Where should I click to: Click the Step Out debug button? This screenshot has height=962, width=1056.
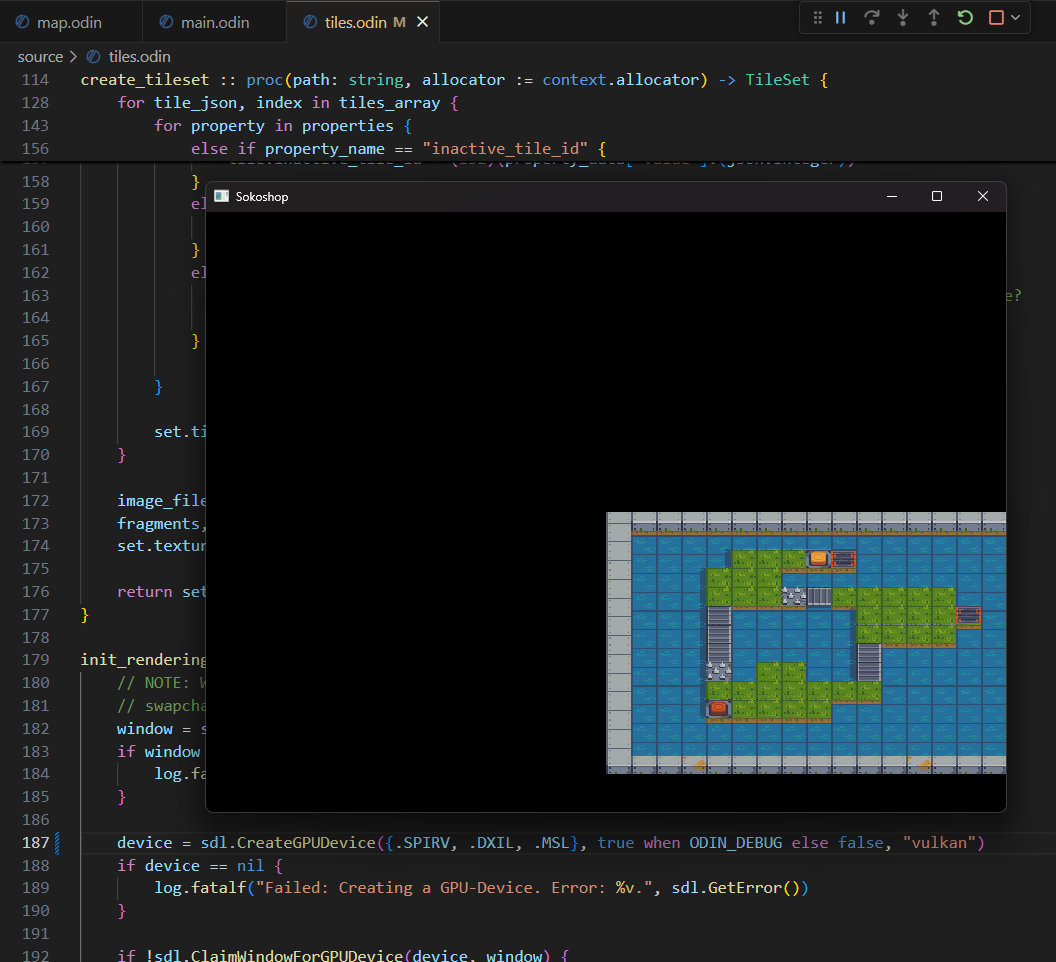tap(933, 18)
